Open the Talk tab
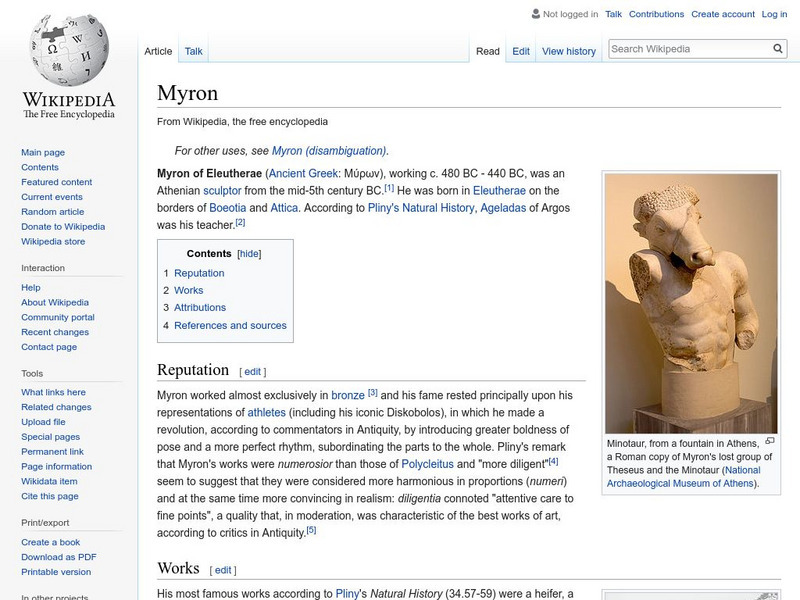The width and height of the screenshot is (800, 600). coord(193,51)
